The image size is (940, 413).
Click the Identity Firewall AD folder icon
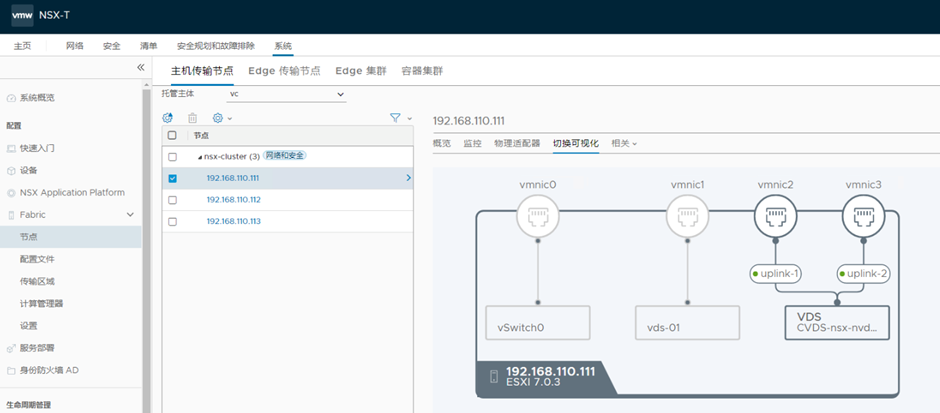[11, 370]
